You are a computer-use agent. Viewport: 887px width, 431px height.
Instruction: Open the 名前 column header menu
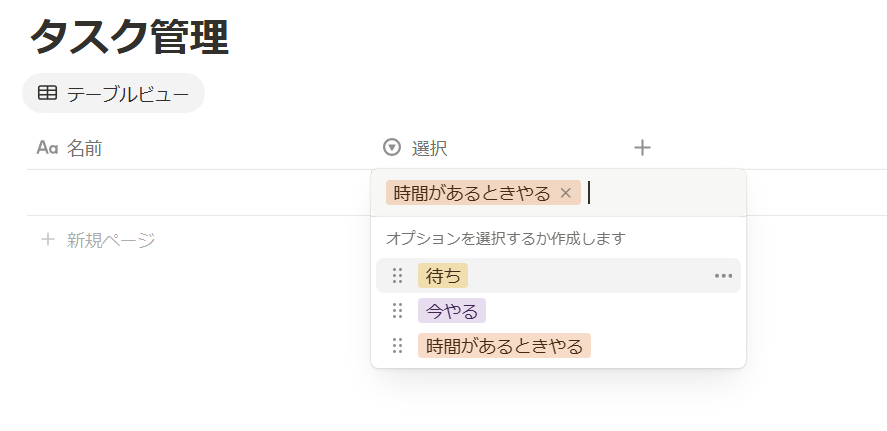pos(84,148)
